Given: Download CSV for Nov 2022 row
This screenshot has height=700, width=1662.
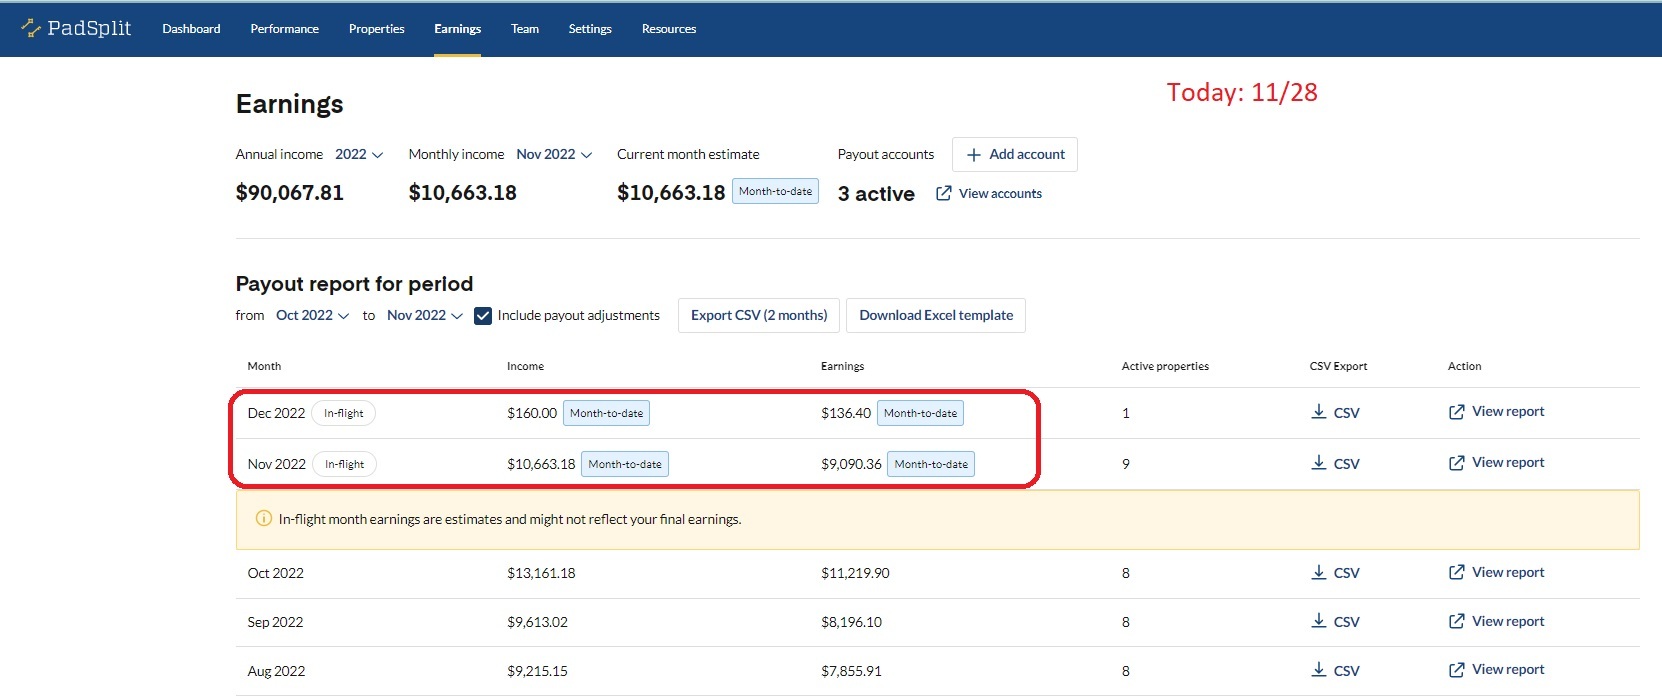Looking at the screenshot, I should (x=1335, y=464).
